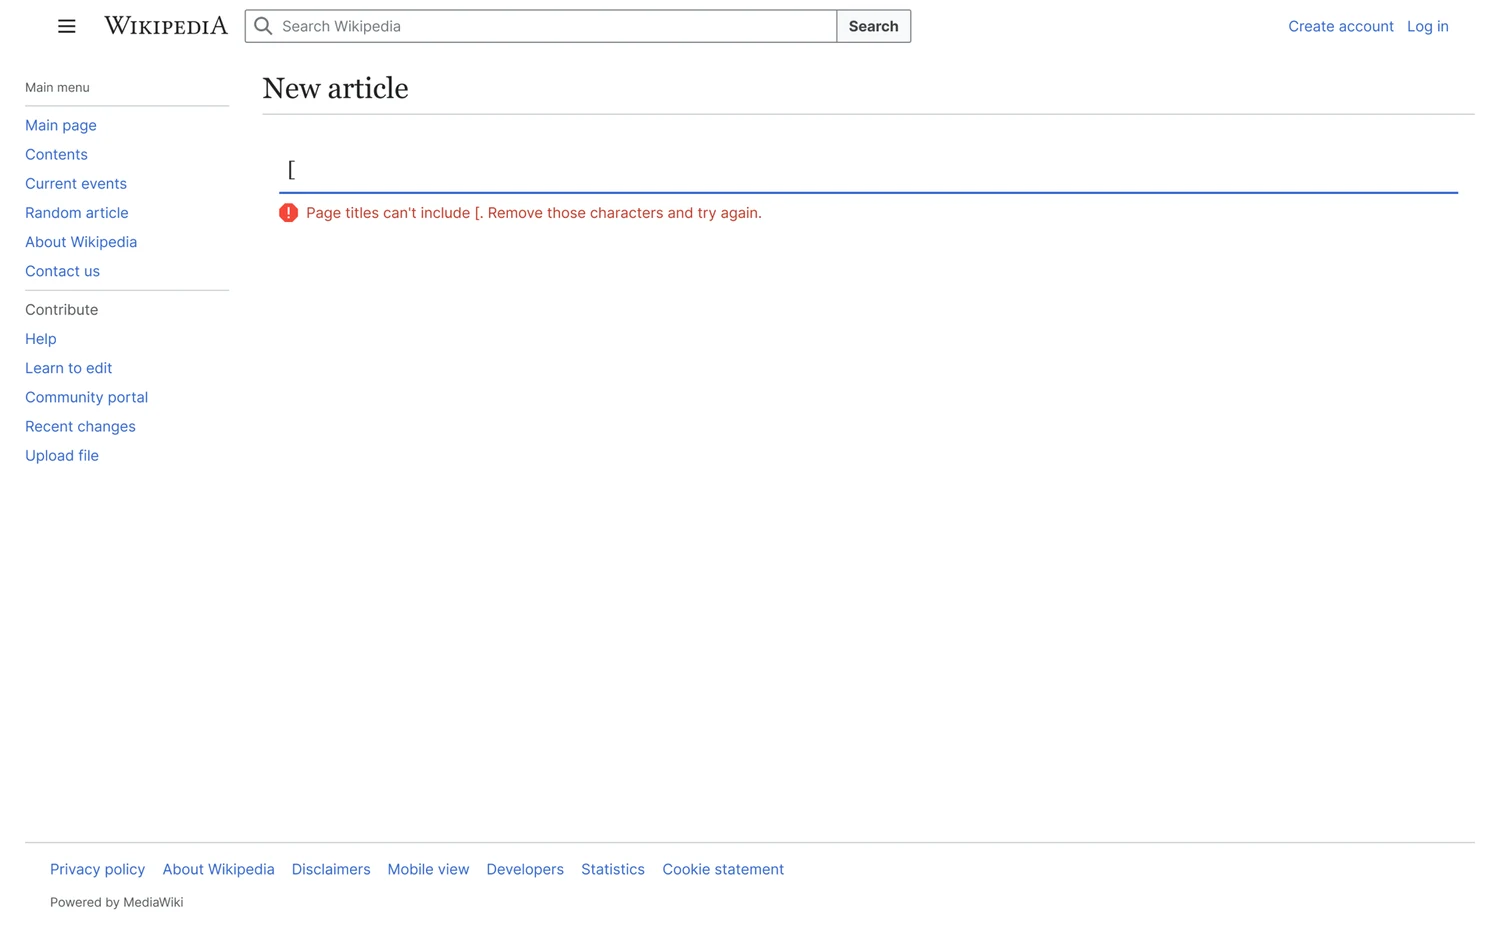
Task: Switch to Mobile view
Action: click(x=428, y=869)
